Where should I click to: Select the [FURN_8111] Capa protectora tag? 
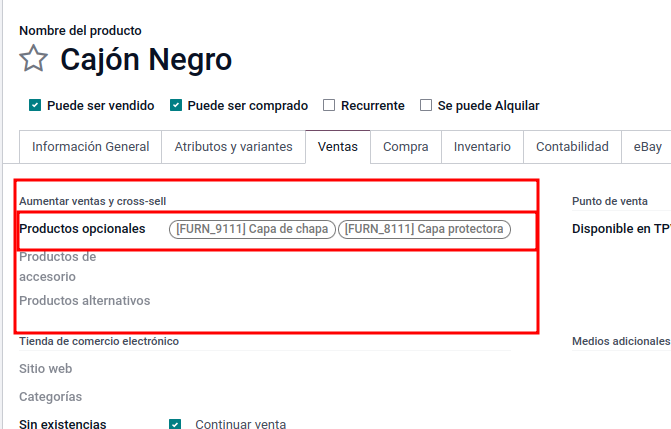pos(424,229)
